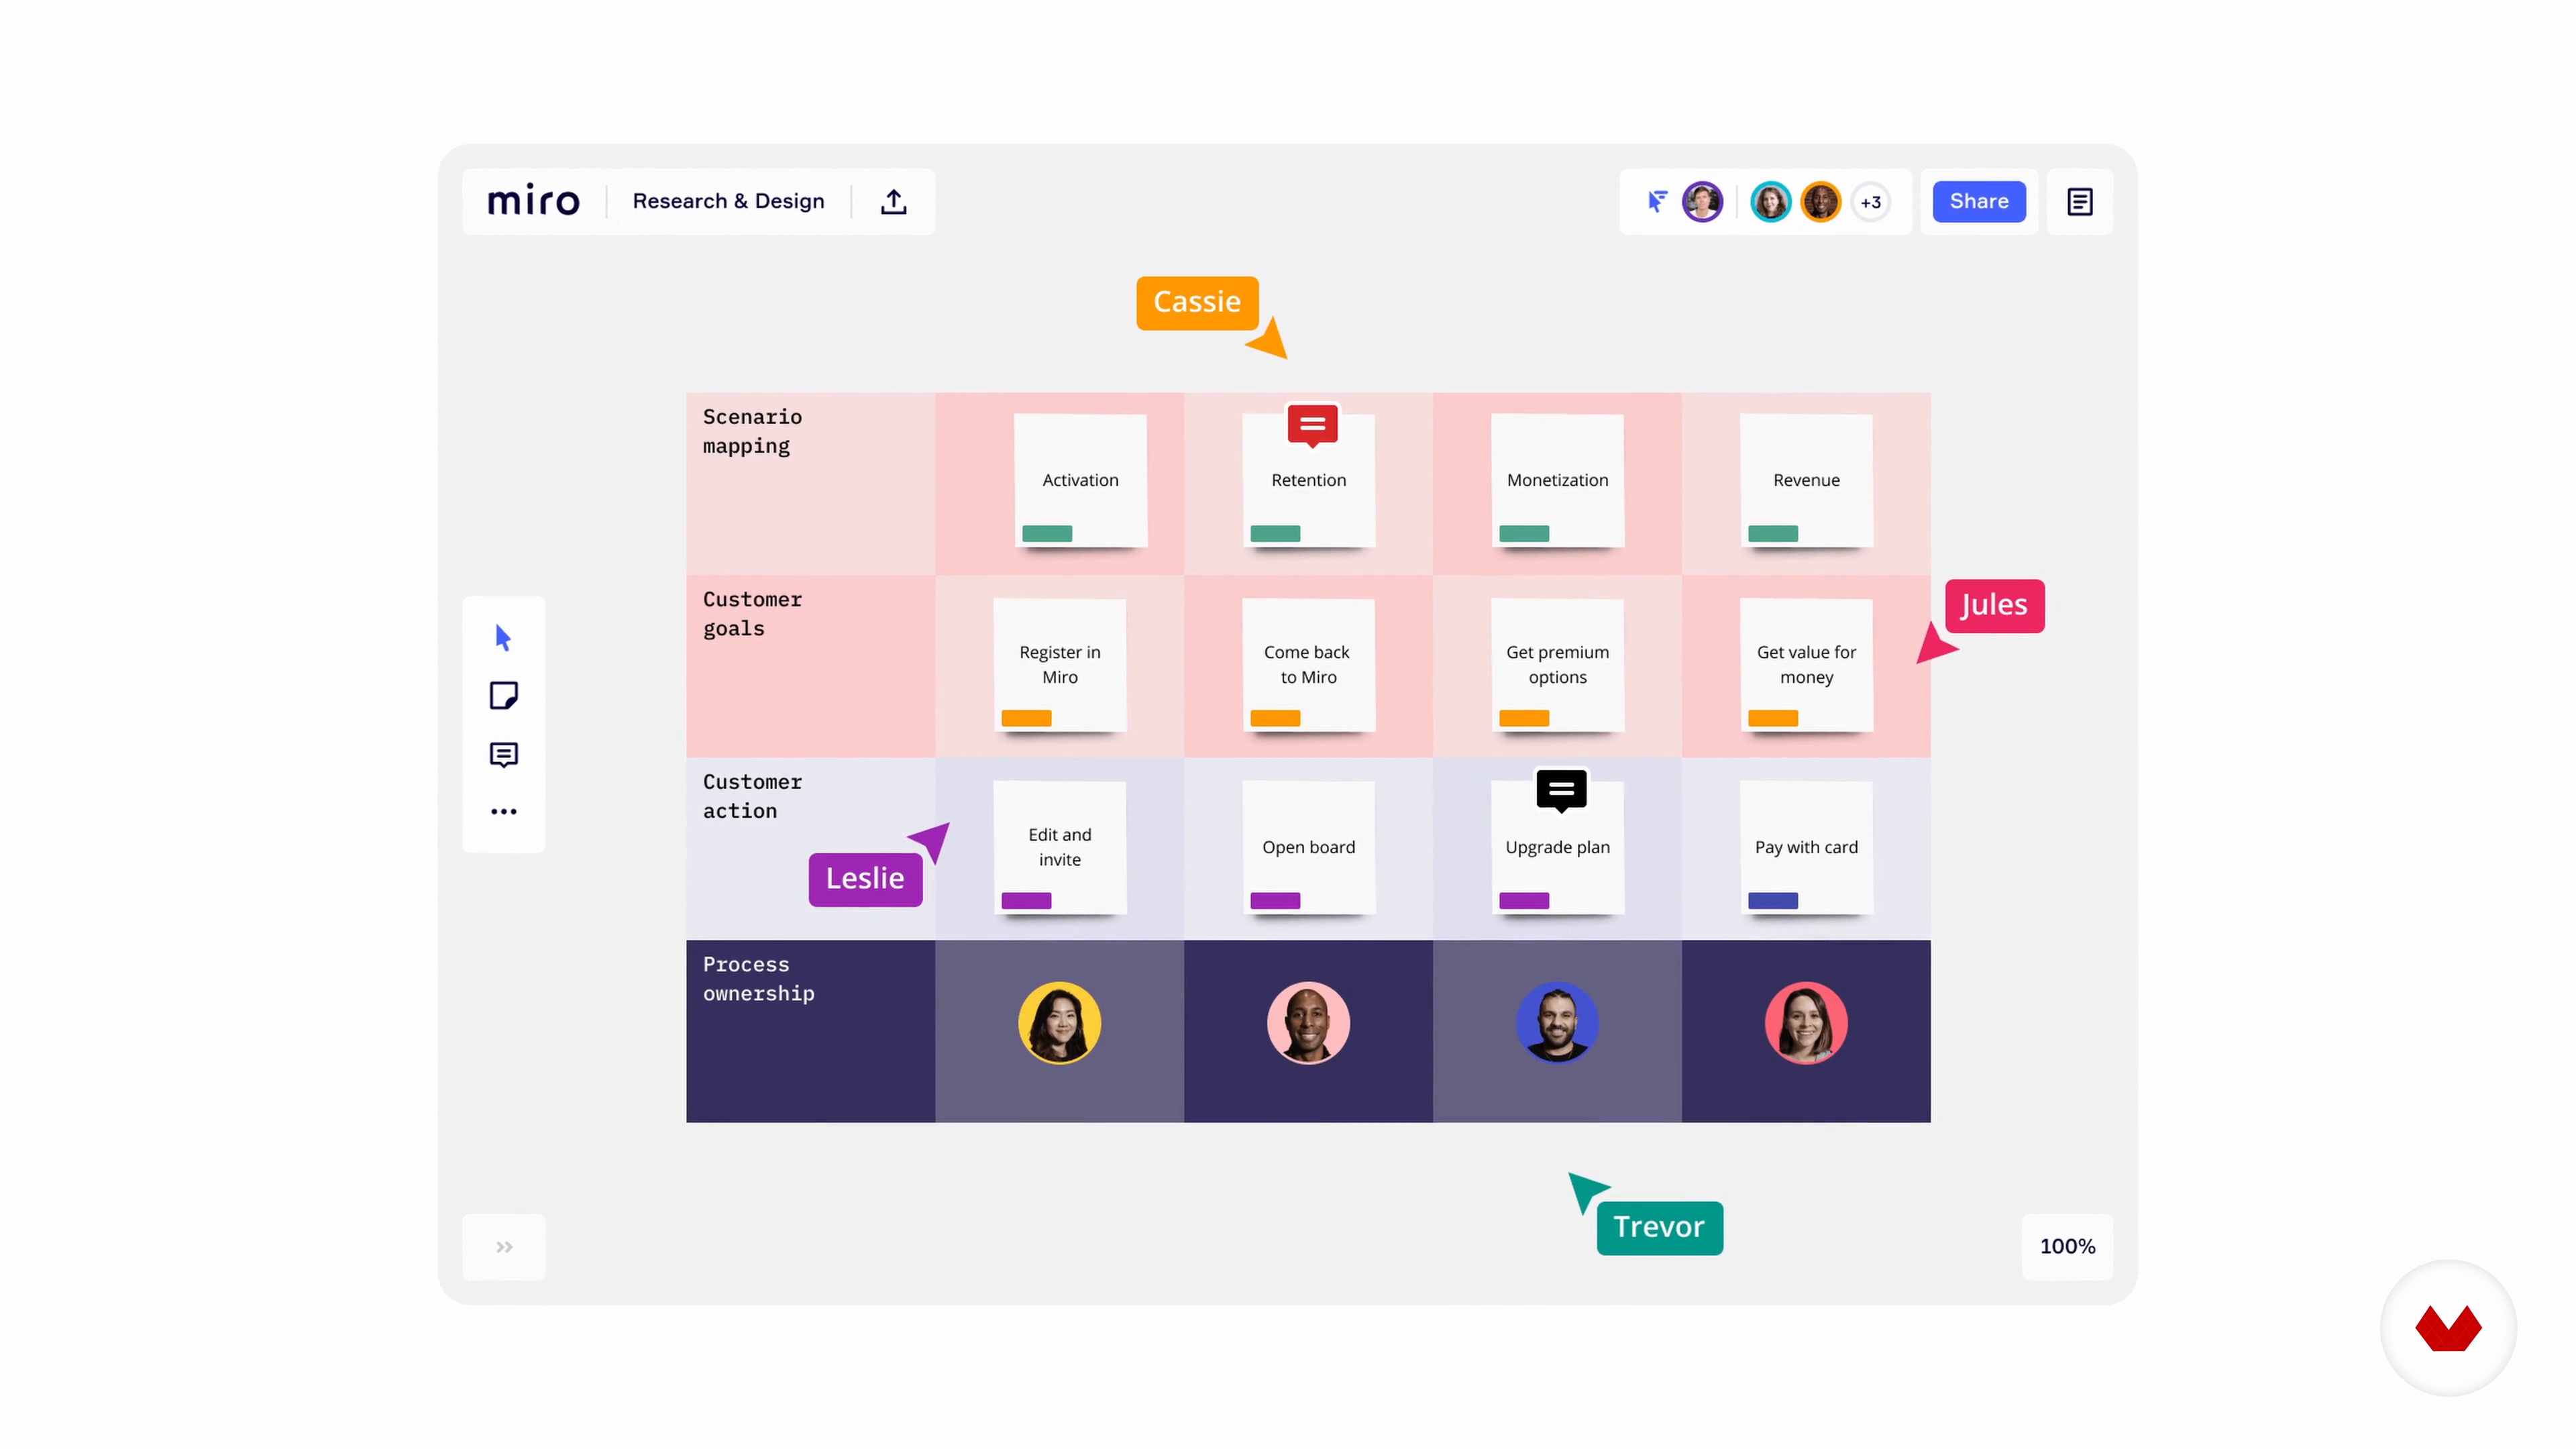This screenshot has height=1449, width=2576.
Task: Click the pink-background bald man avatar
Action: point(1308,1022)
